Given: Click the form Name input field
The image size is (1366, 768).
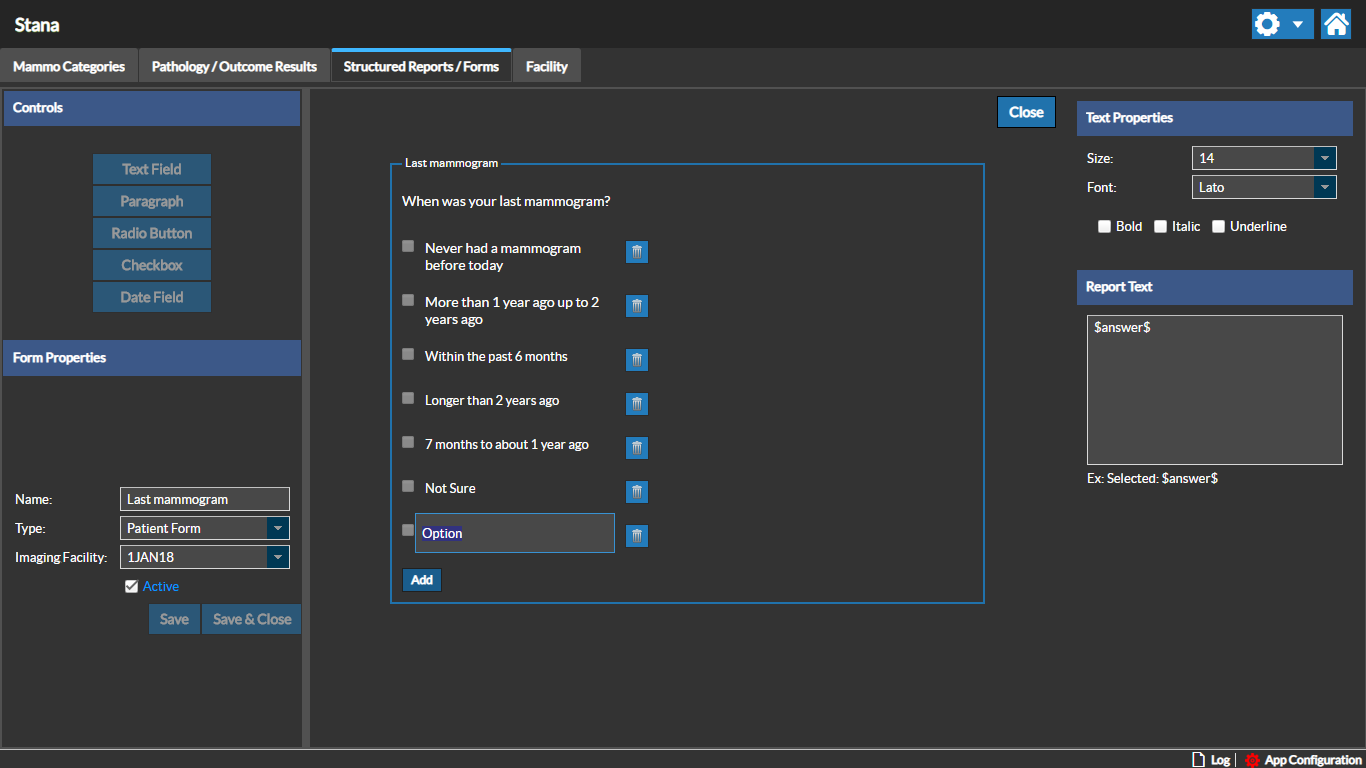Looking at the screenshot, I should tap(205, 499).
